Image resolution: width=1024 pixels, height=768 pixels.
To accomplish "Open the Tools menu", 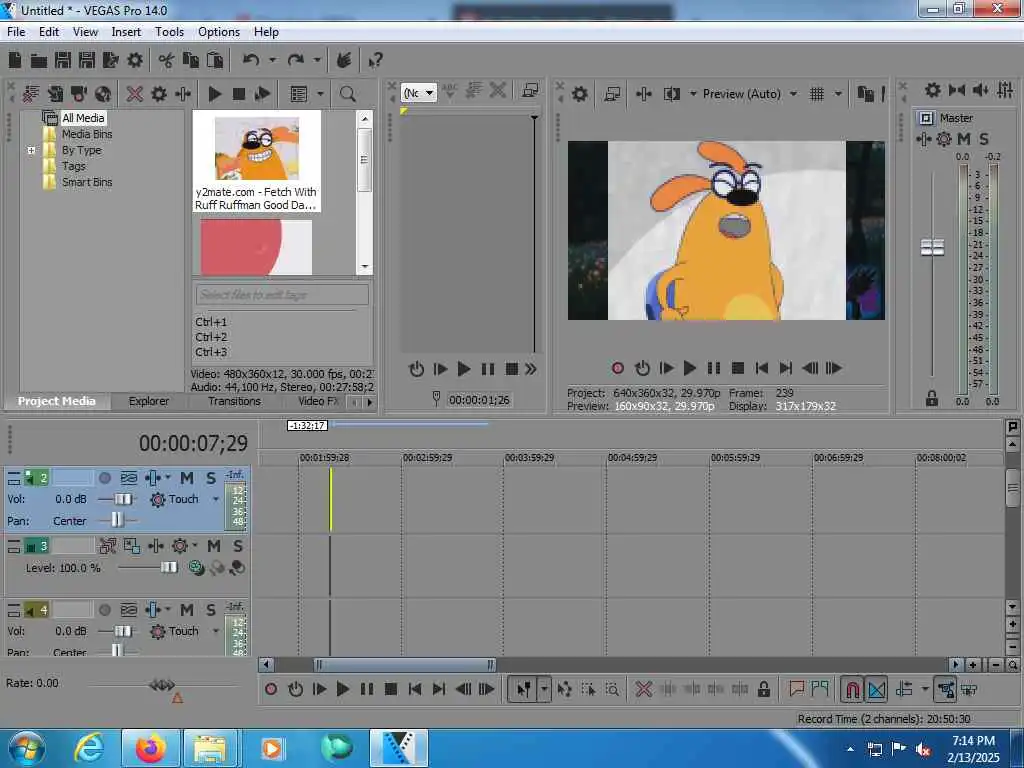I will [169, 32].
